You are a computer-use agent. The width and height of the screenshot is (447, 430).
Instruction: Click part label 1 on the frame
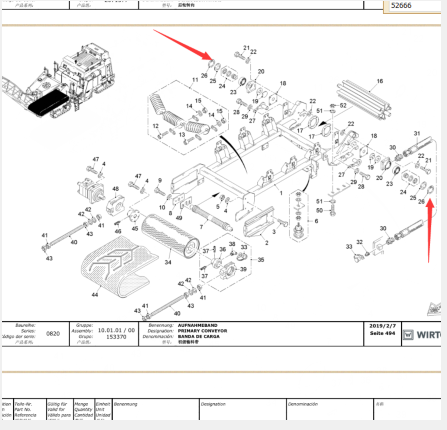pyautogui.click(x=281, y=193)
